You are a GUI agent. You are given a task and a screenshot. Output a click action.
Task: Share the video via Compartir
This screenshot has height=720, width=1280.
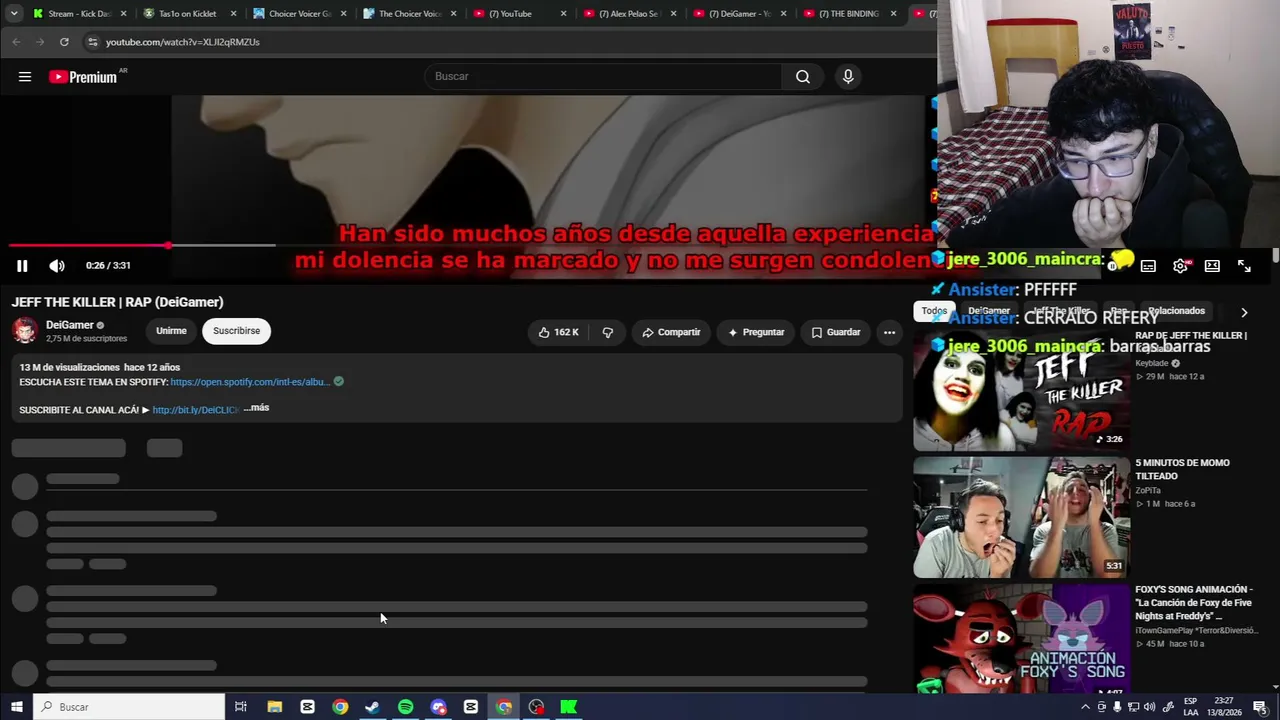click(x=671, y=332)
